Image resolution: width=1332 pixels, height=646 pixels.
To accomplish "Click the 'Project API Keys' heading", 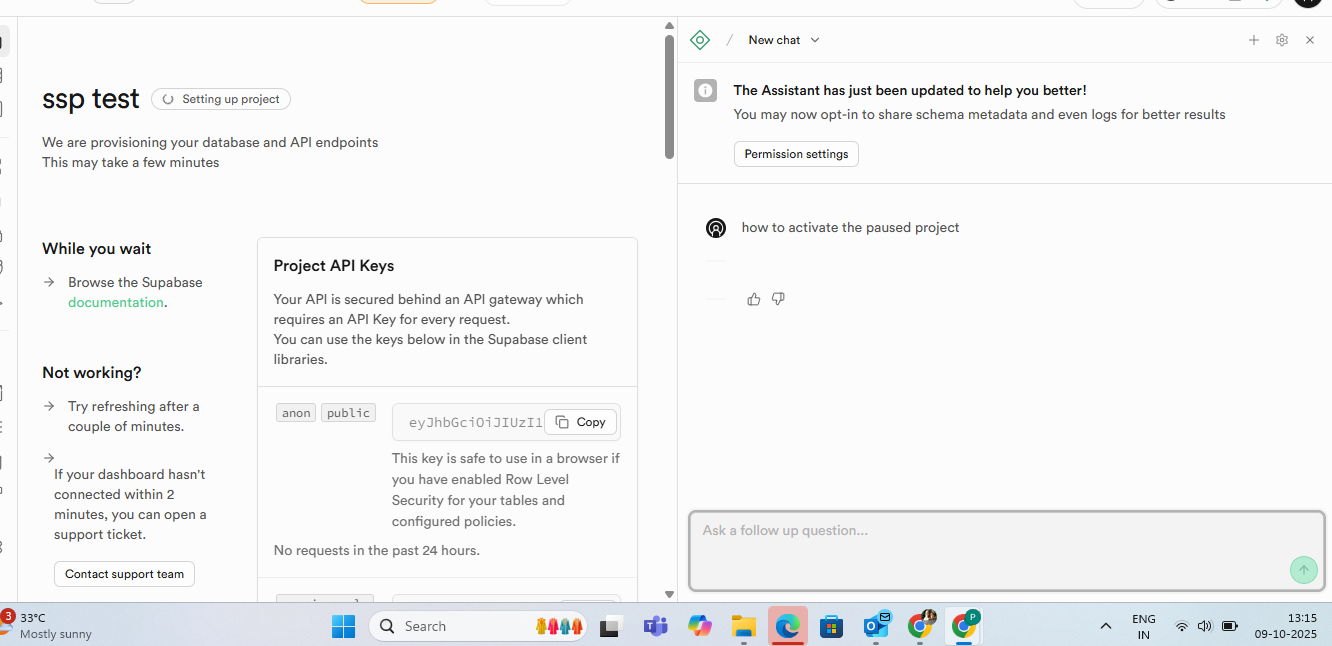I will (x=334, y=266).
